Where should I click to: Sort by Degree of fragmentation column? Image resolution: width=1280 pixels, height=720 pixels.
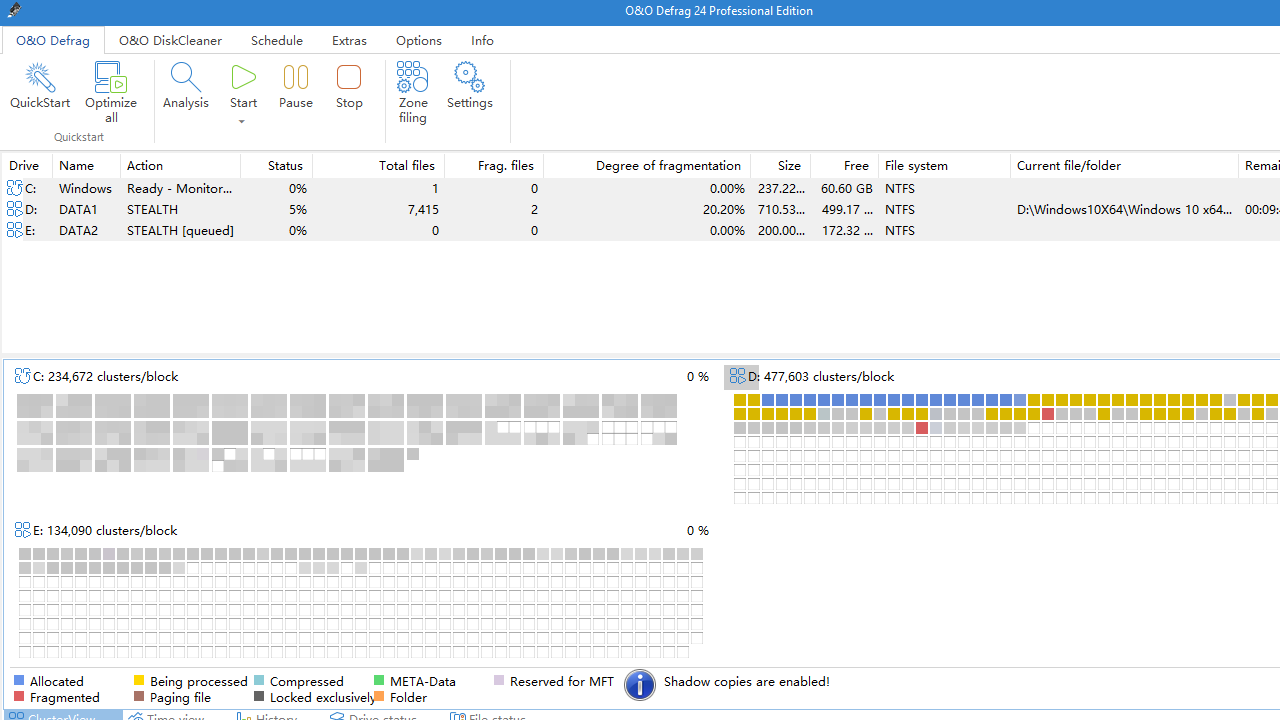668,166
